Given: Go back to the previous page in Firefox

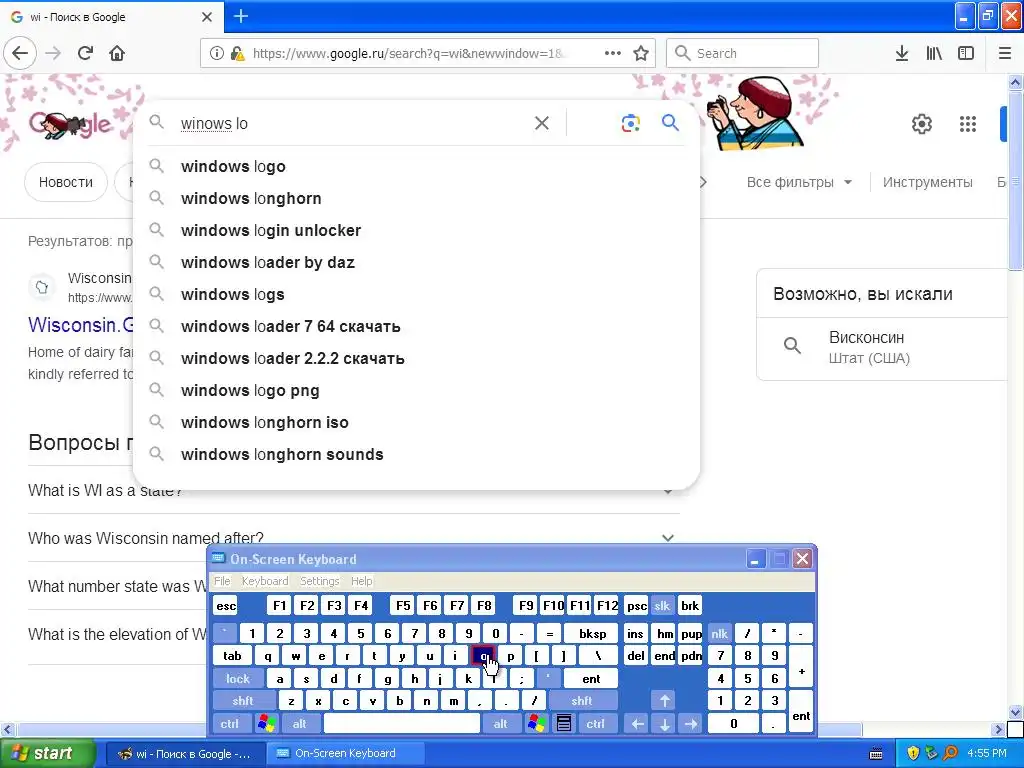Looking at the screenshot, I should coord(20,53).
